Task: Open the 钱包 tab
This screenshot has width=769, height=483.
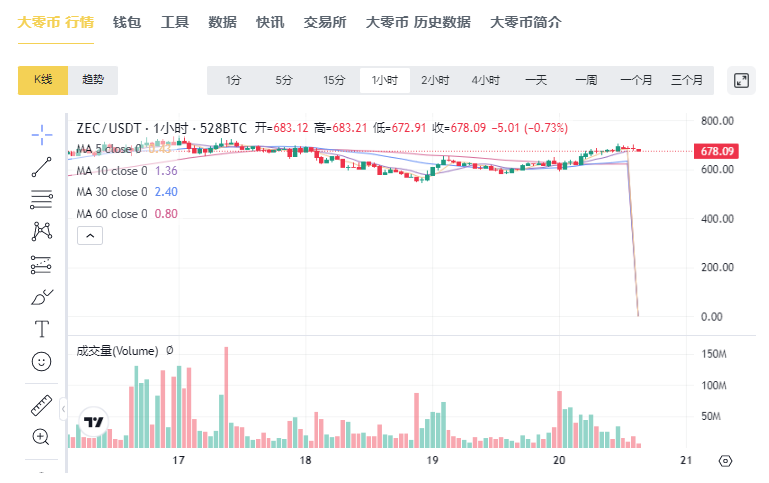Action: [127, 22]
